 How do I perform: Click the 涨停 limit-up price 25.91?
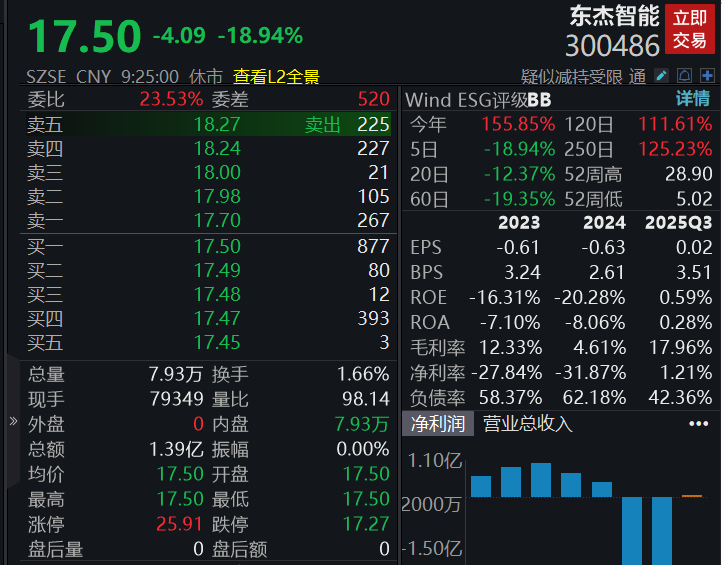[x=180, y=523]
